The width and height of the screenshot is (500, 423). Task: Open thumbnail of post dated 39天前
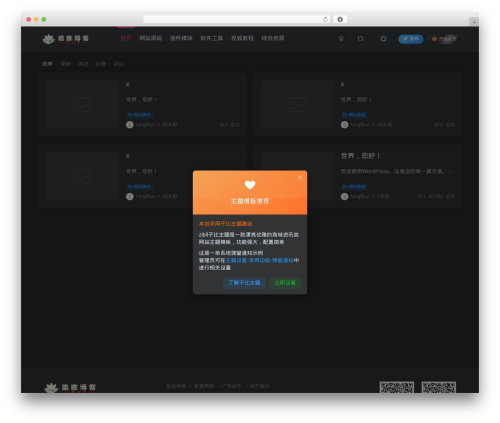[x=82, y=104]
